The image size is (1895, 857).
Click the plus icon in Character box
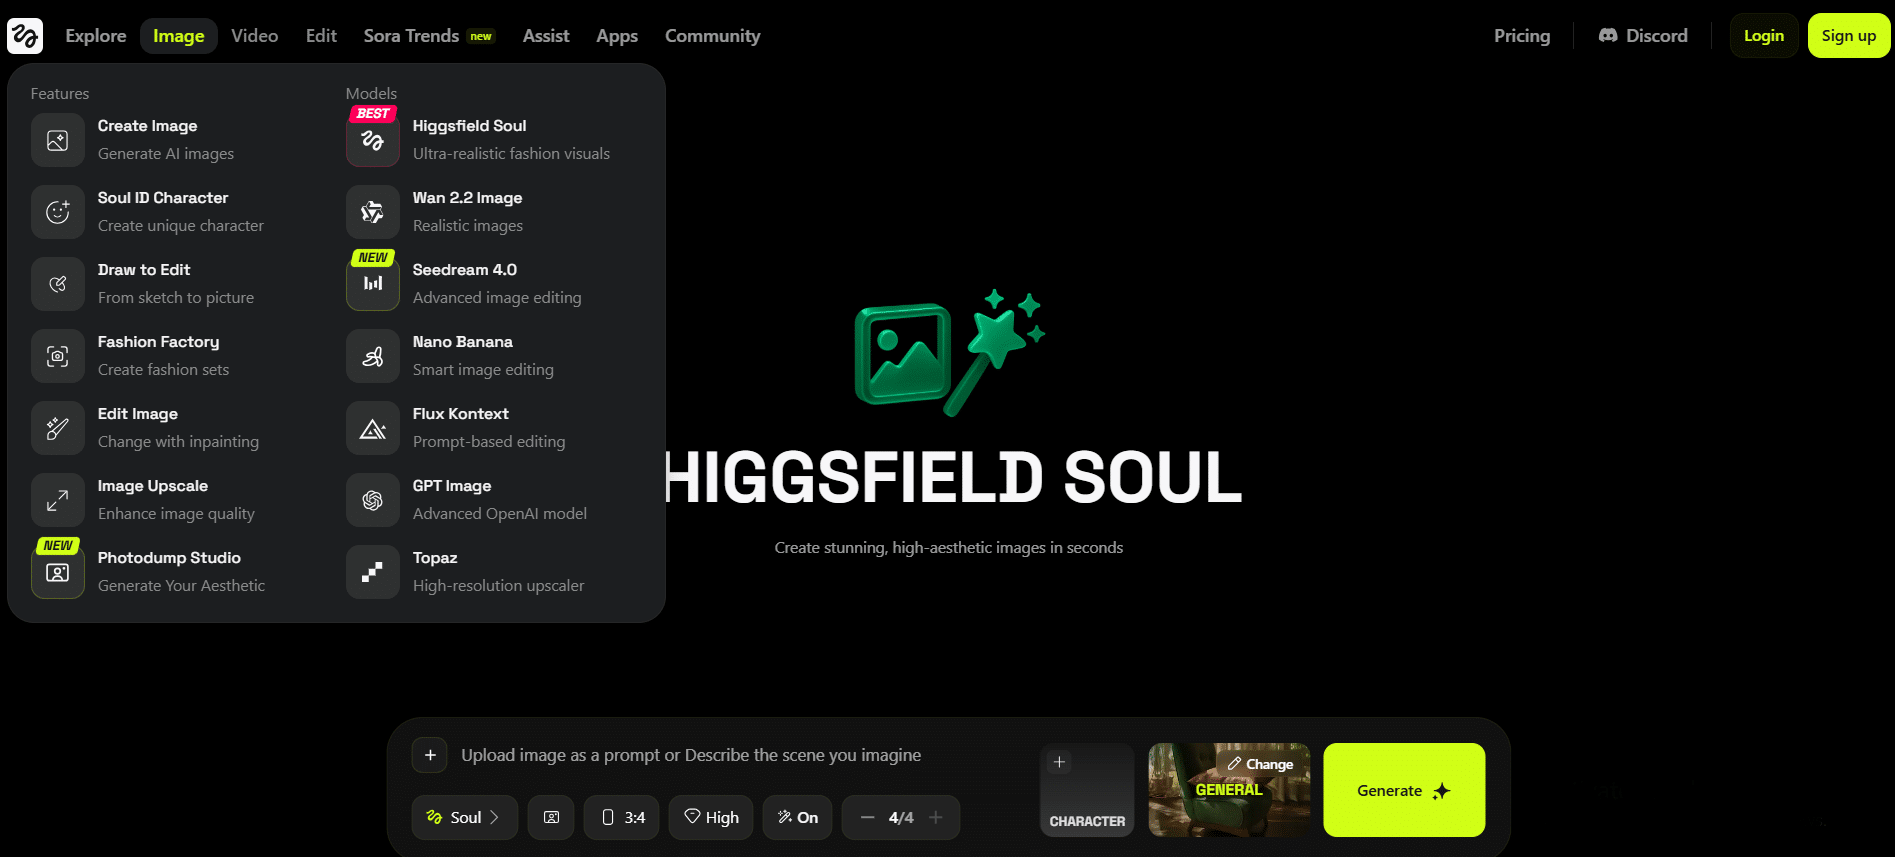(x=1059, y=762)
